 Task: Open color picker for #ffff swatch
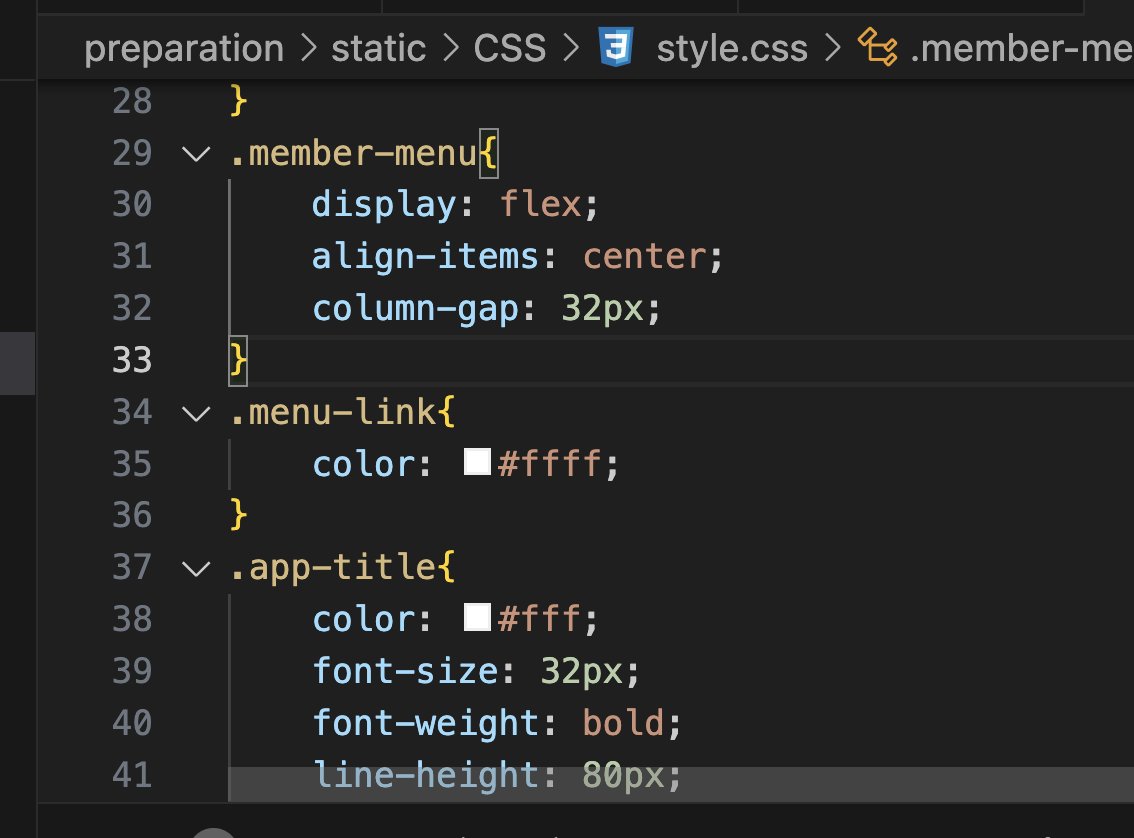(x=477, y=461)
